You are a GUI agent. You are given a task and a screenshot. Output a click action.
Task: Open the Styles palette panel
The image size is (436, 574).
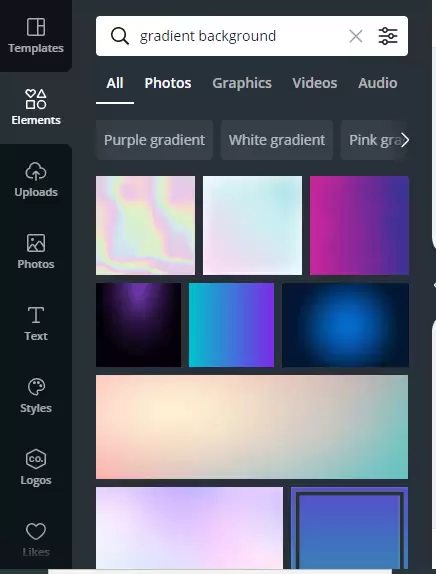[36, 396]
